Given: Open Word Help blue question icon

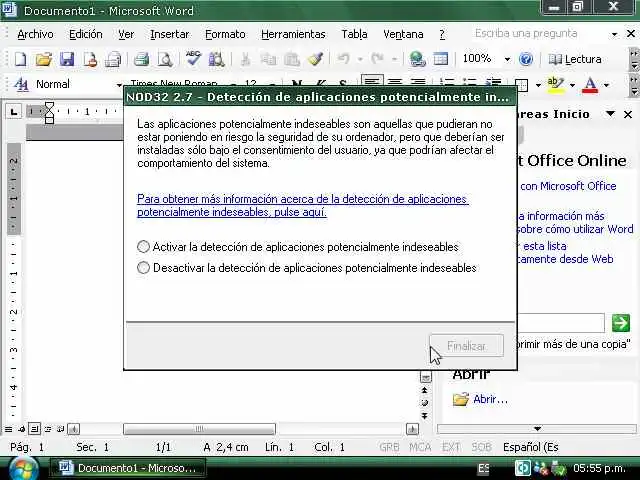Looking at the screenshot, I should pos(526,60).
